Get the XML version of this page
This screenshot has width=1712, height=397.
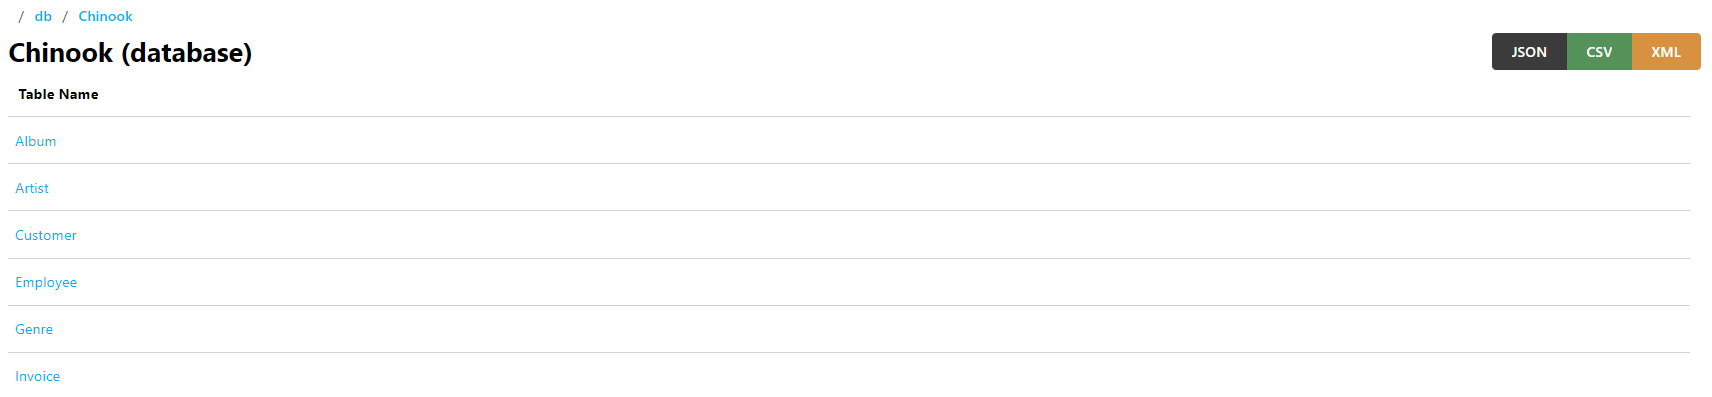coord(1666,52)
